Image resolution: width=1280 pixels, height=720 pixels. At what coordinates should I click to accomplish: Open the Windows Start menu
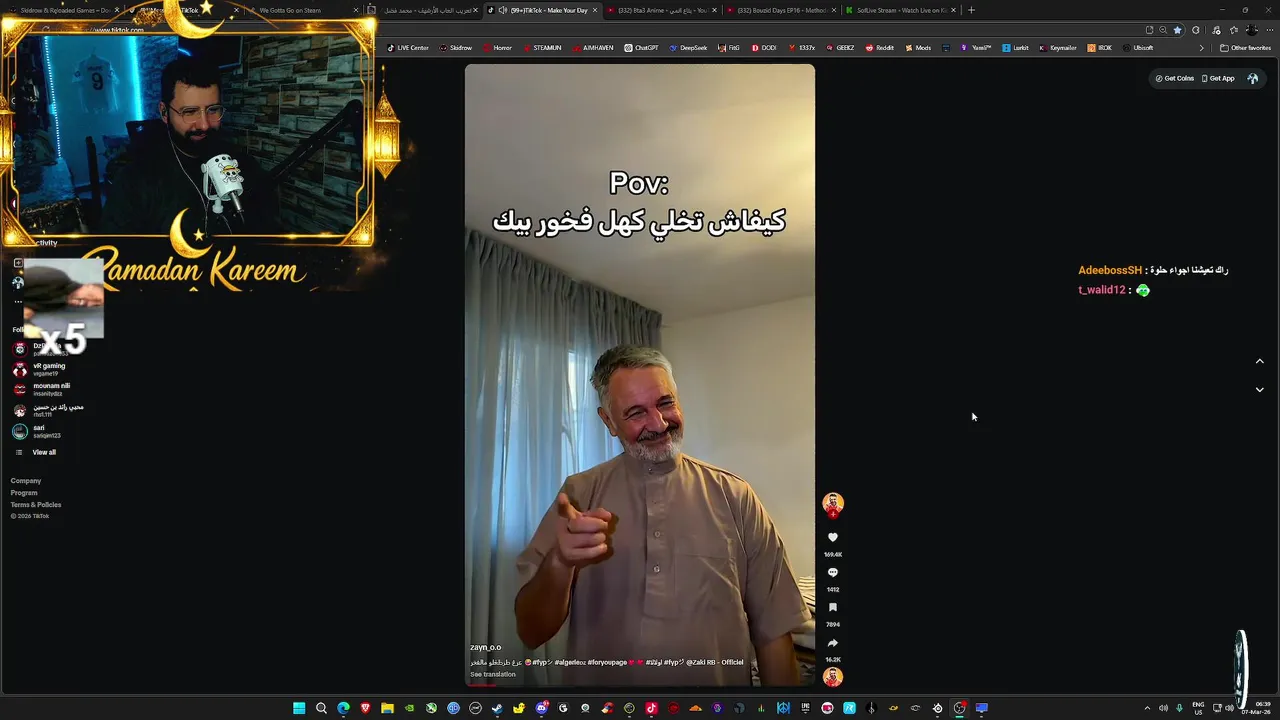tap(299, 708)
